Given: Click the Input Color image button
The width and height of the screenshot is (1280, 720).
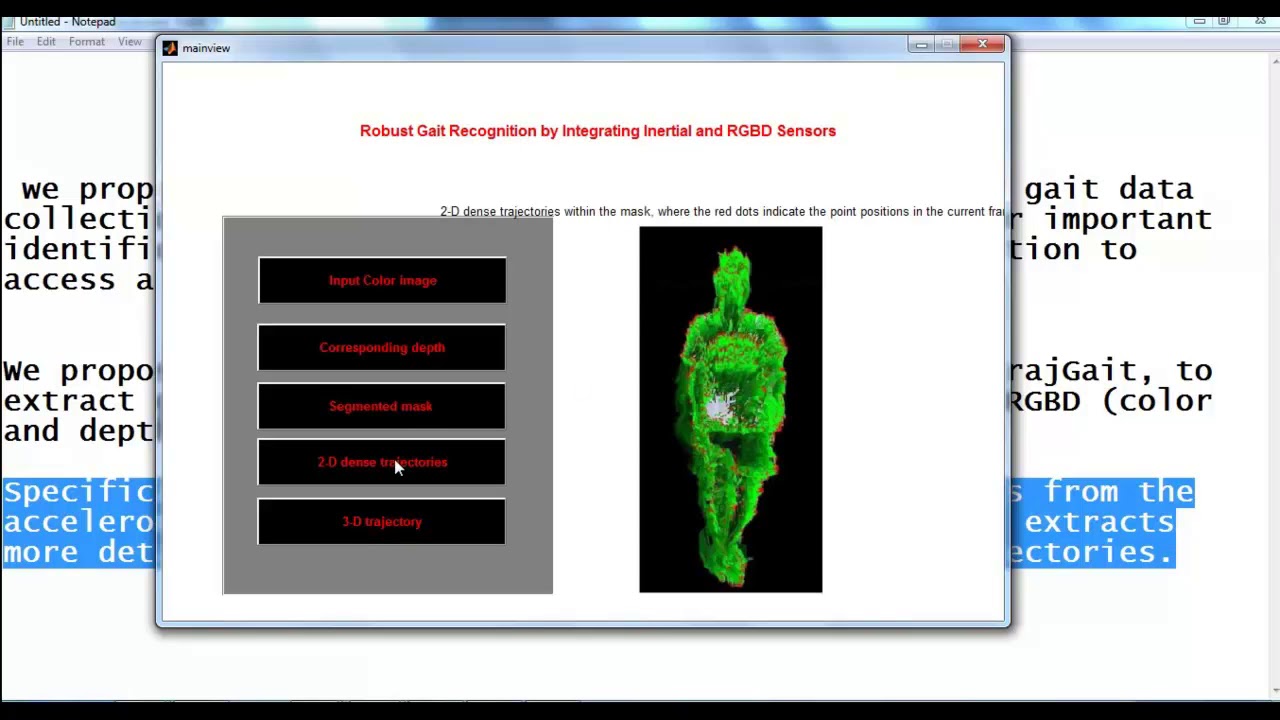Looking at the screenshot, I should [382, 280].
